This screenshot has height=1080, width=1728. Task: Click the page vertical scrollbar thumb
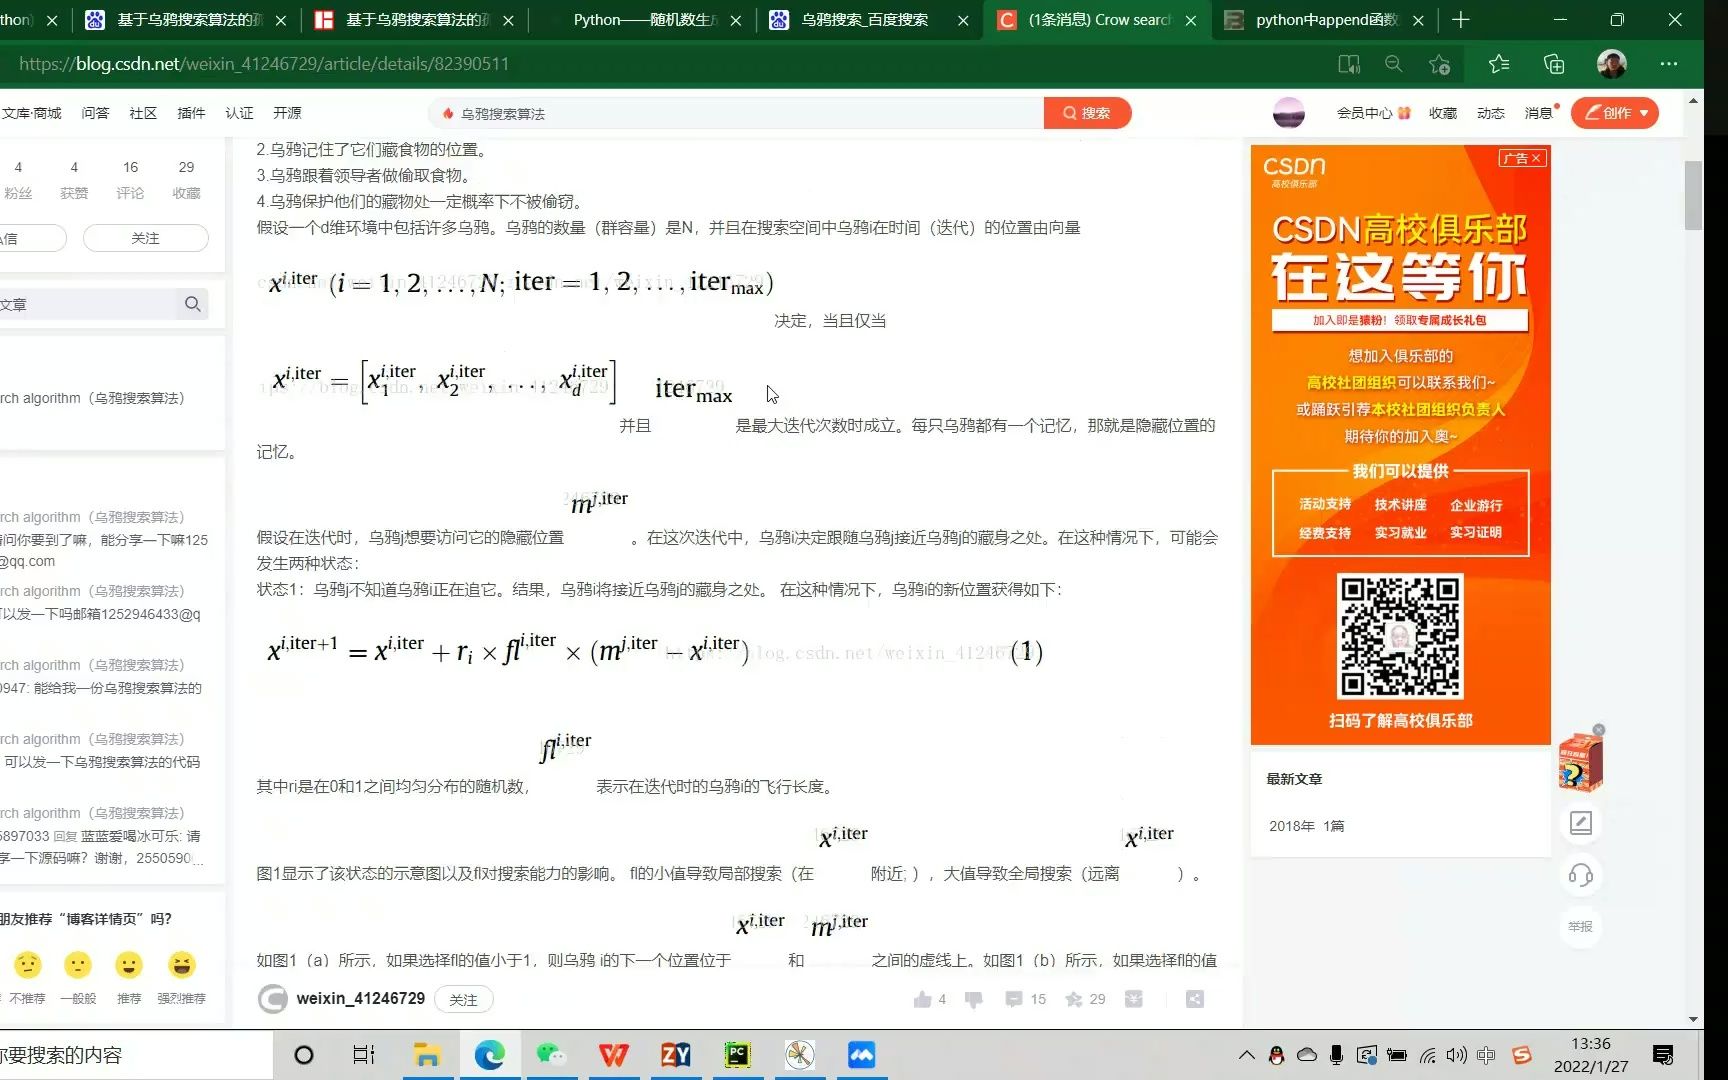coord(1693,195)
